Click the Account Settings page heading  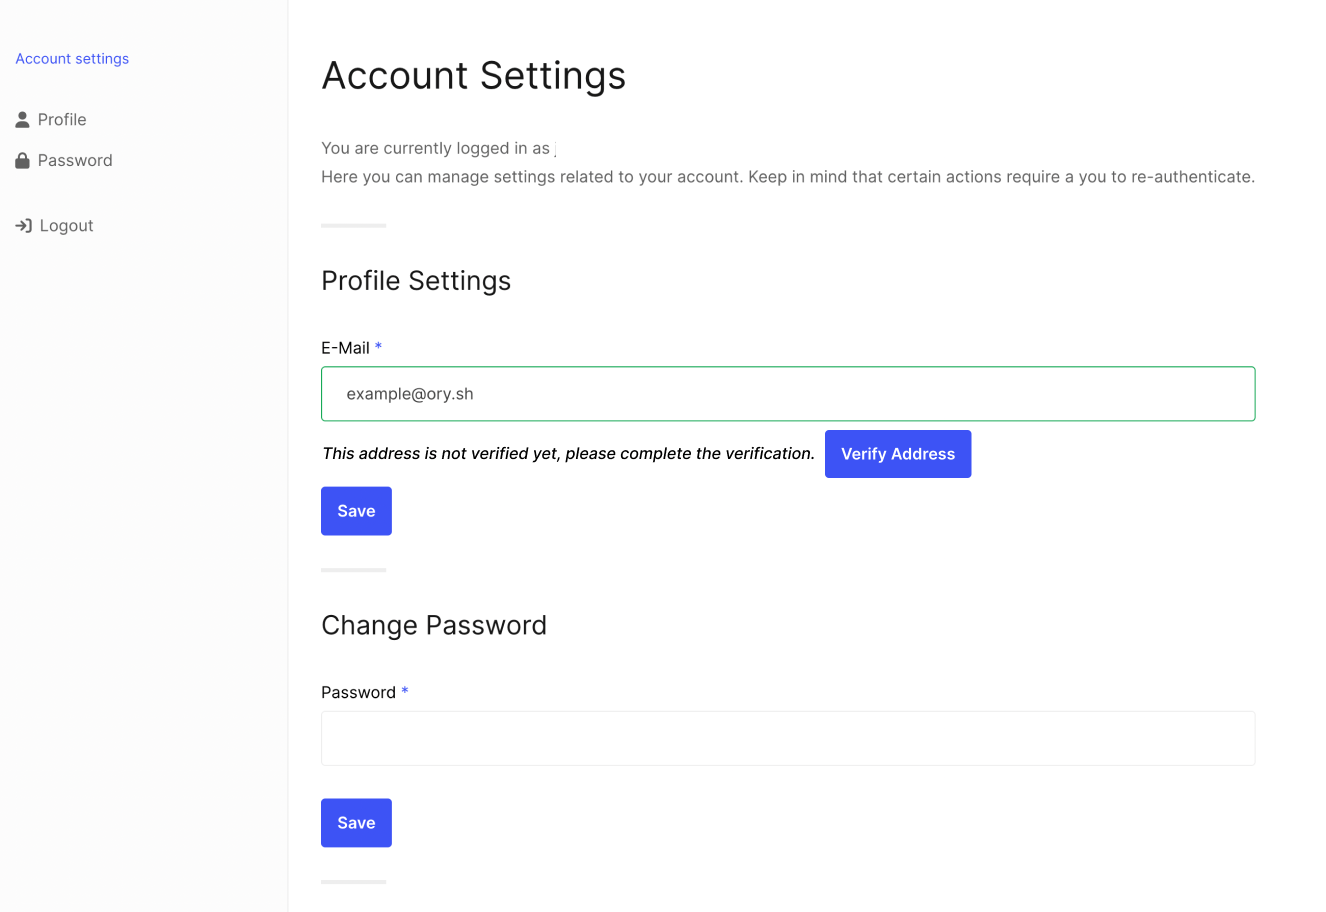pyautogui.click(x=473, y=76)
